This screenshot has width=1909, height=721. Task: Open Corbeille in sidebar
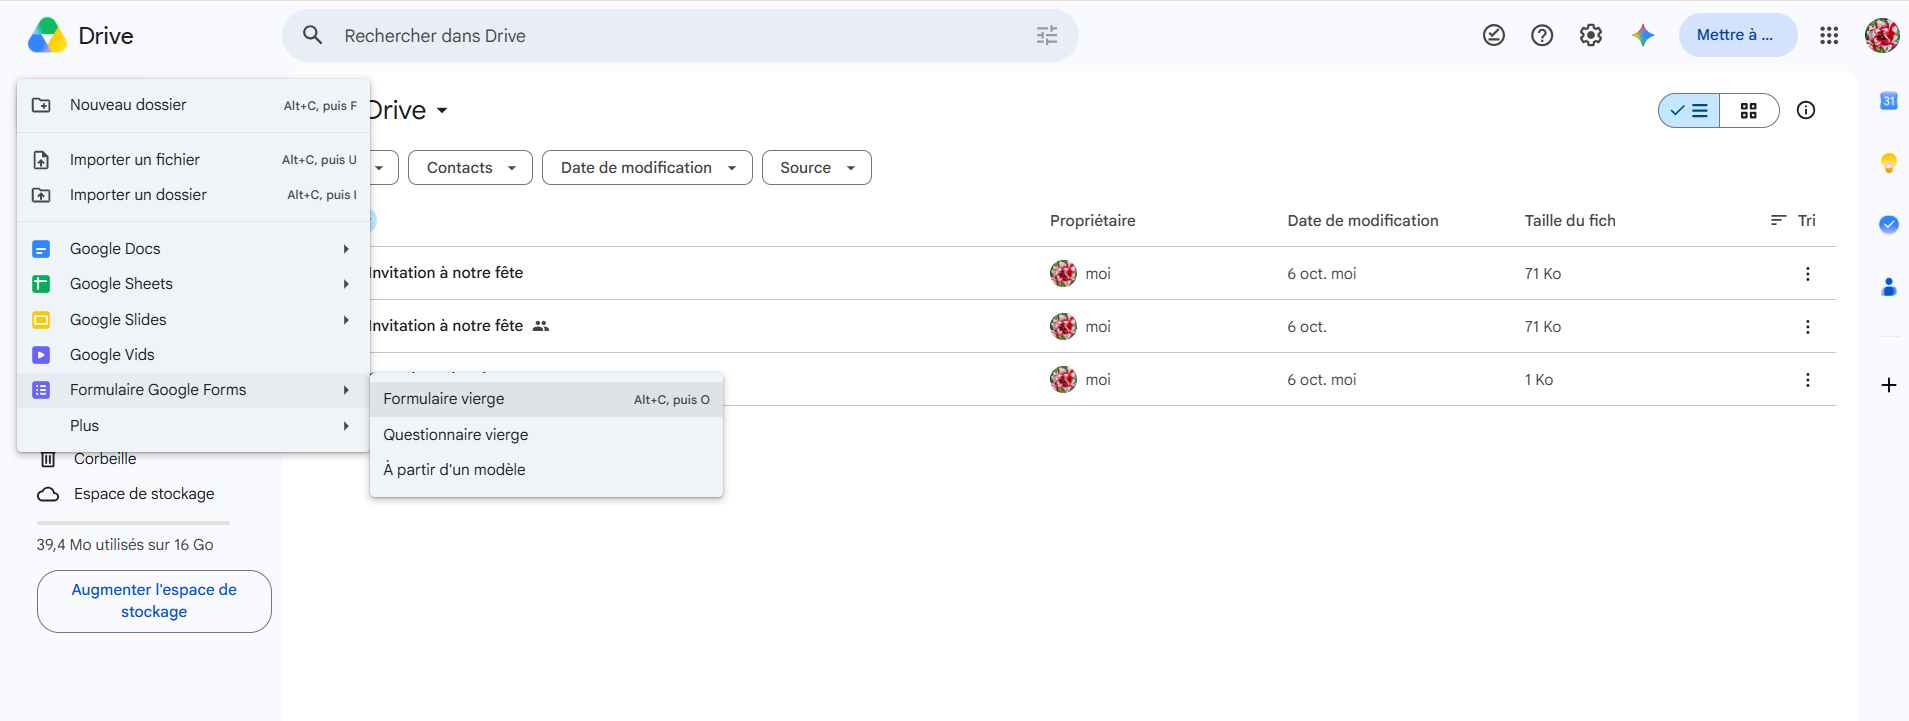point(105,459)
